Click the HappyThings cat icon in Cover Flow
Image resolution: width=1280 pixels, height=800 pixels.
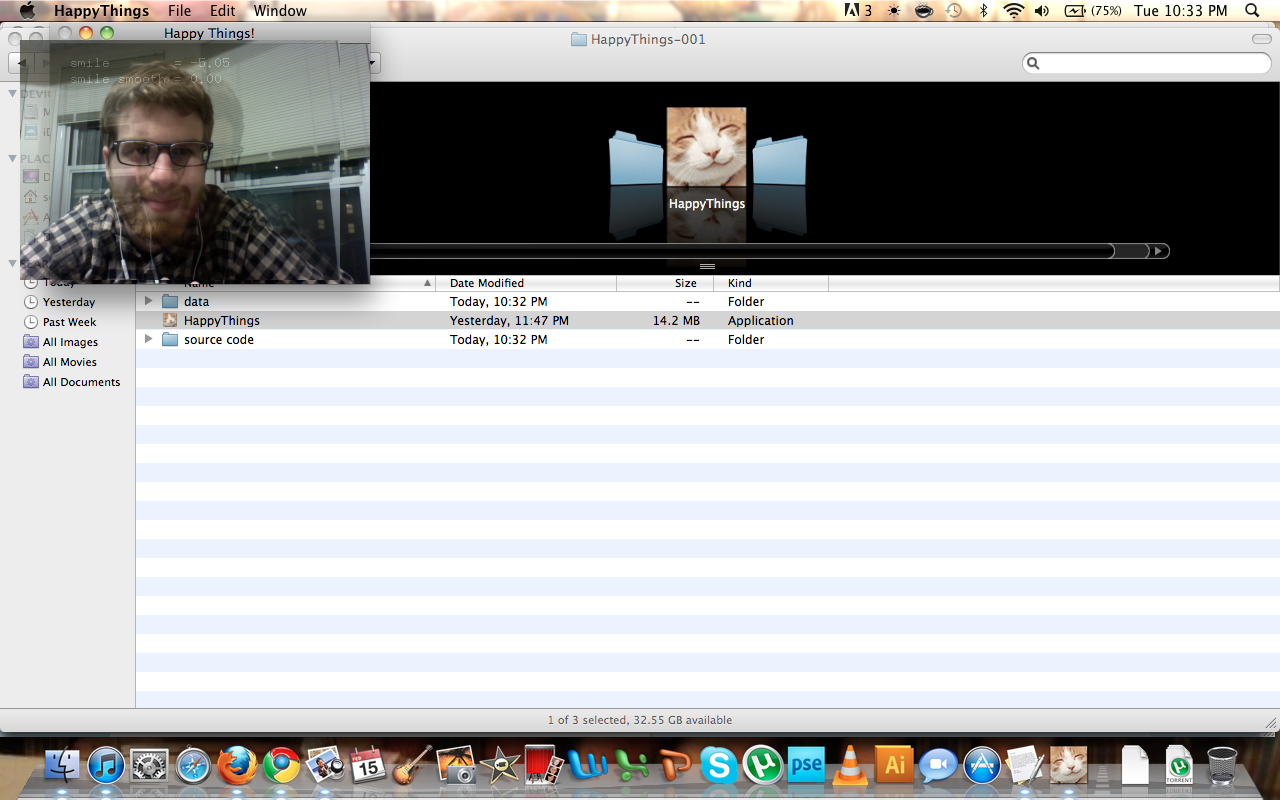click(x=706, y=148)
